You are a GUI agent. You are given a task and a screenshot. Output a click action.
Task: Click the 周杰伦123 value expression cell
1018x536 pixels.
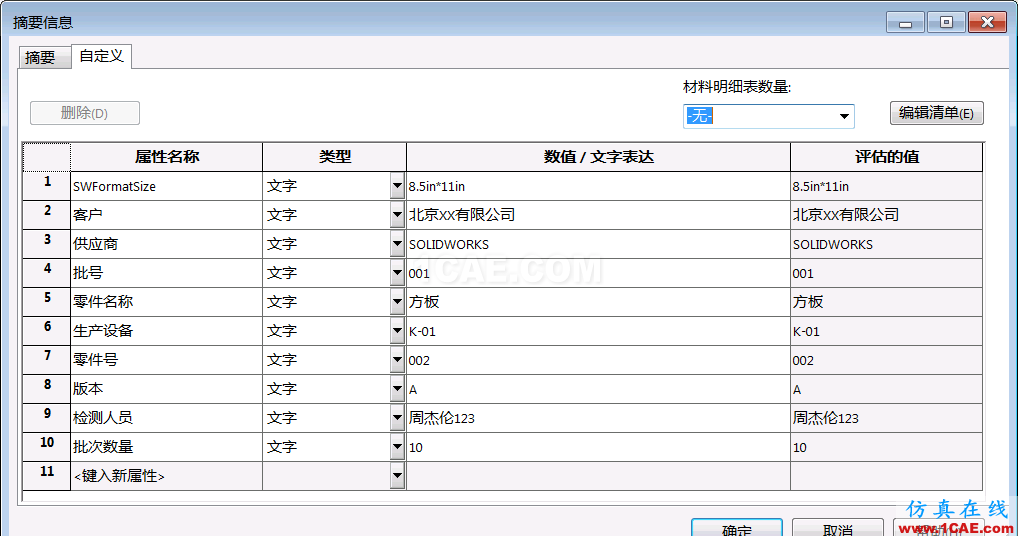coord(598,418)
